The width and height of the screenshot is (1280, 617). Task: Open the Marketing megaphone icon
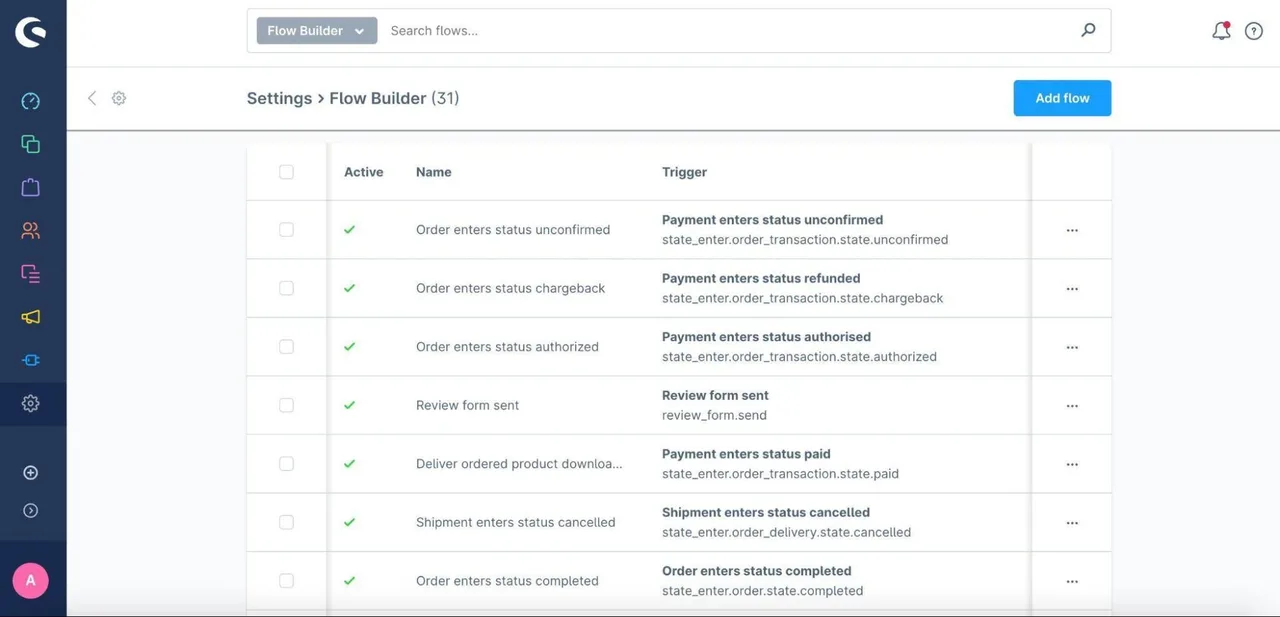click(x=31, y=317)
